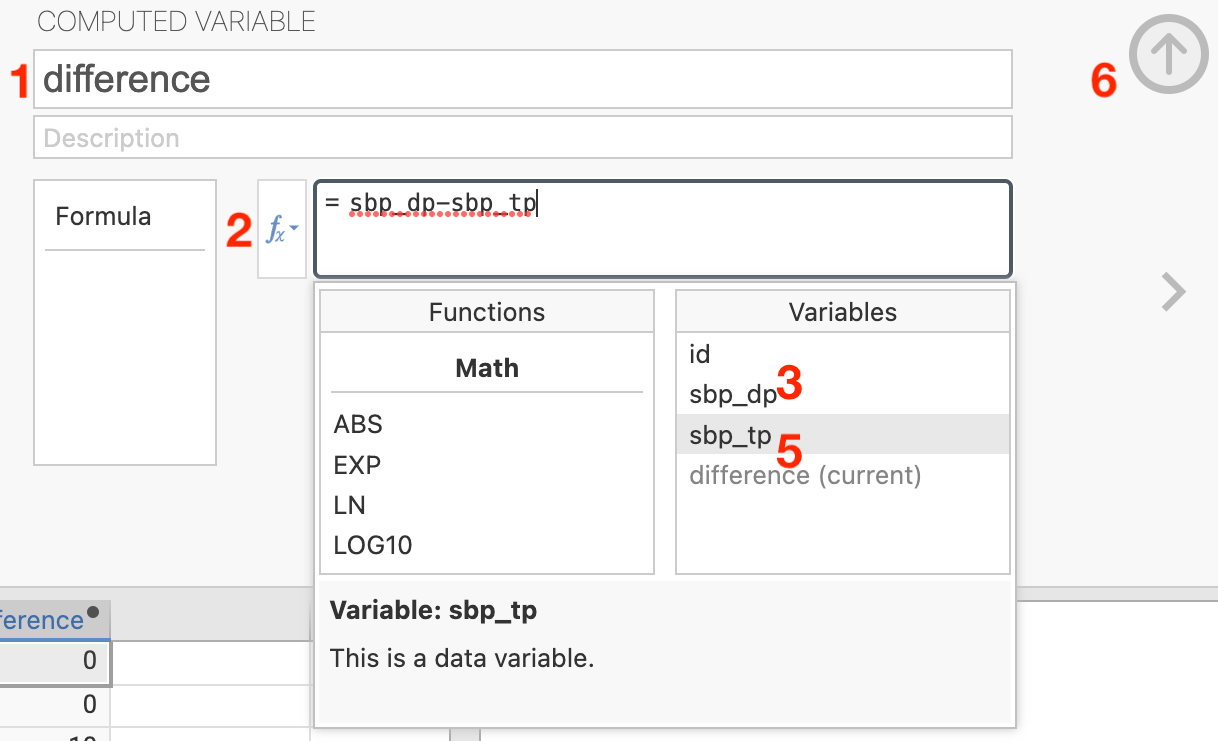Select the id variable
Viewport: 1218px width, 741px height.
click(x=700, y=354)
